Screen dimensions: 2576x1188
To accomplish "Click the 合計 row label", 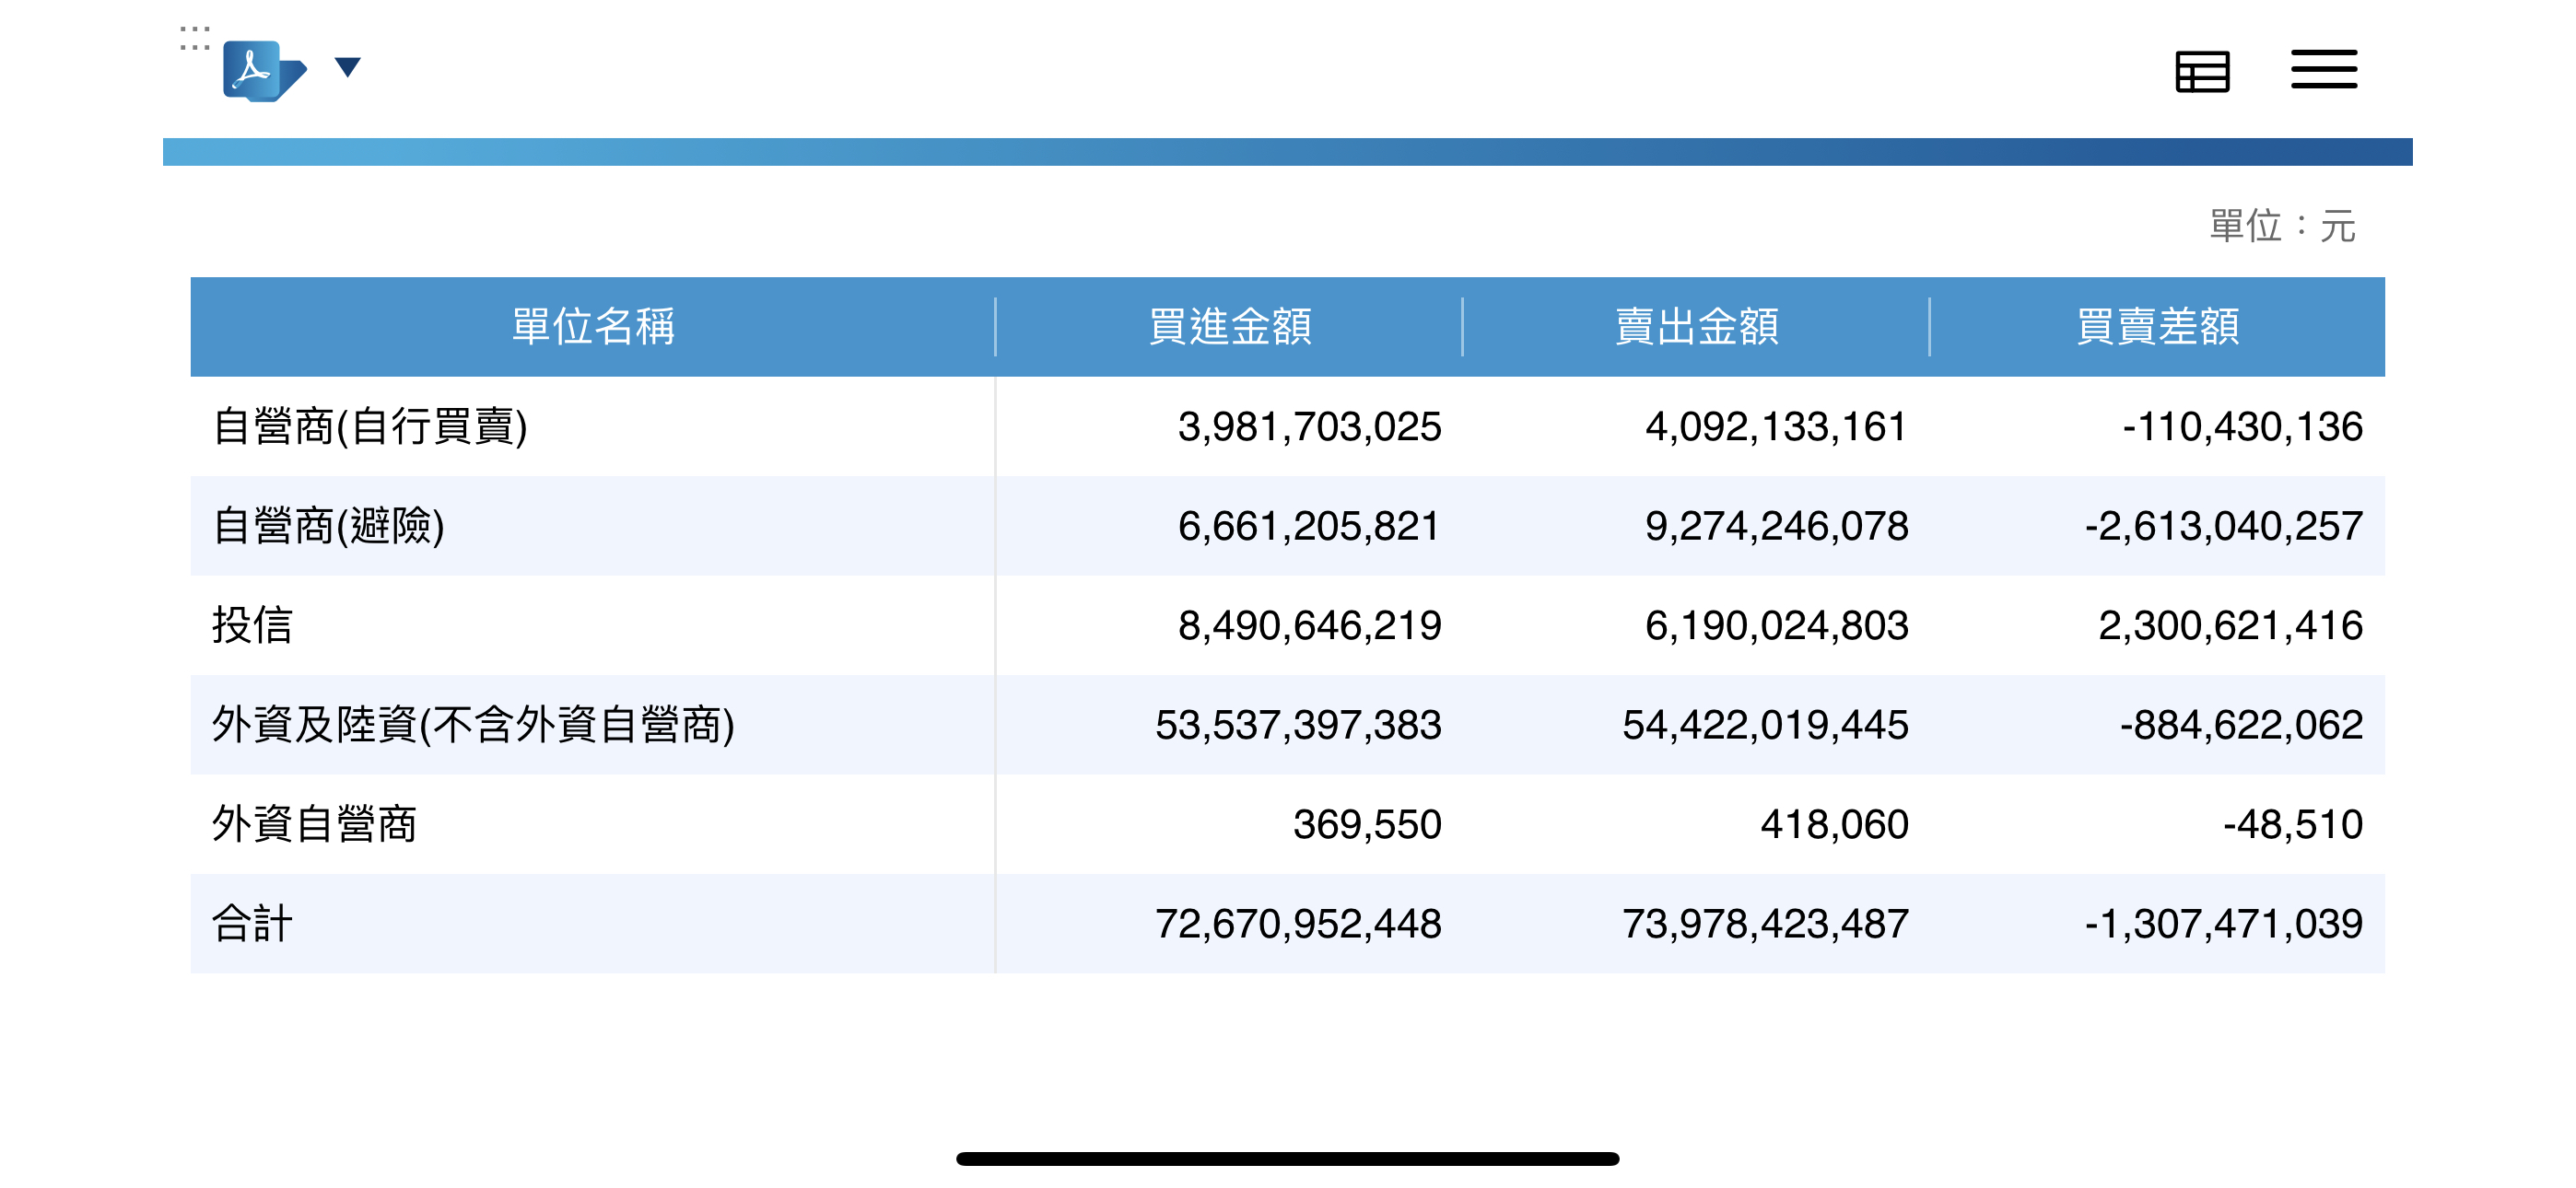I will click(x=252, y=924).
